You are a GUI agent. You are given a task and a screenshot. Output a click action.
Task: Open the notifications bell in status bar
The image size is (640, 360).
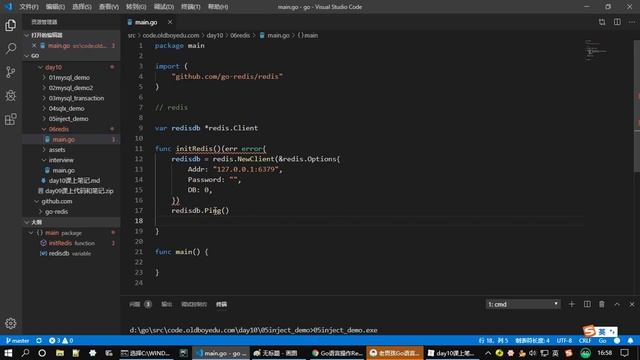point(630,340)
